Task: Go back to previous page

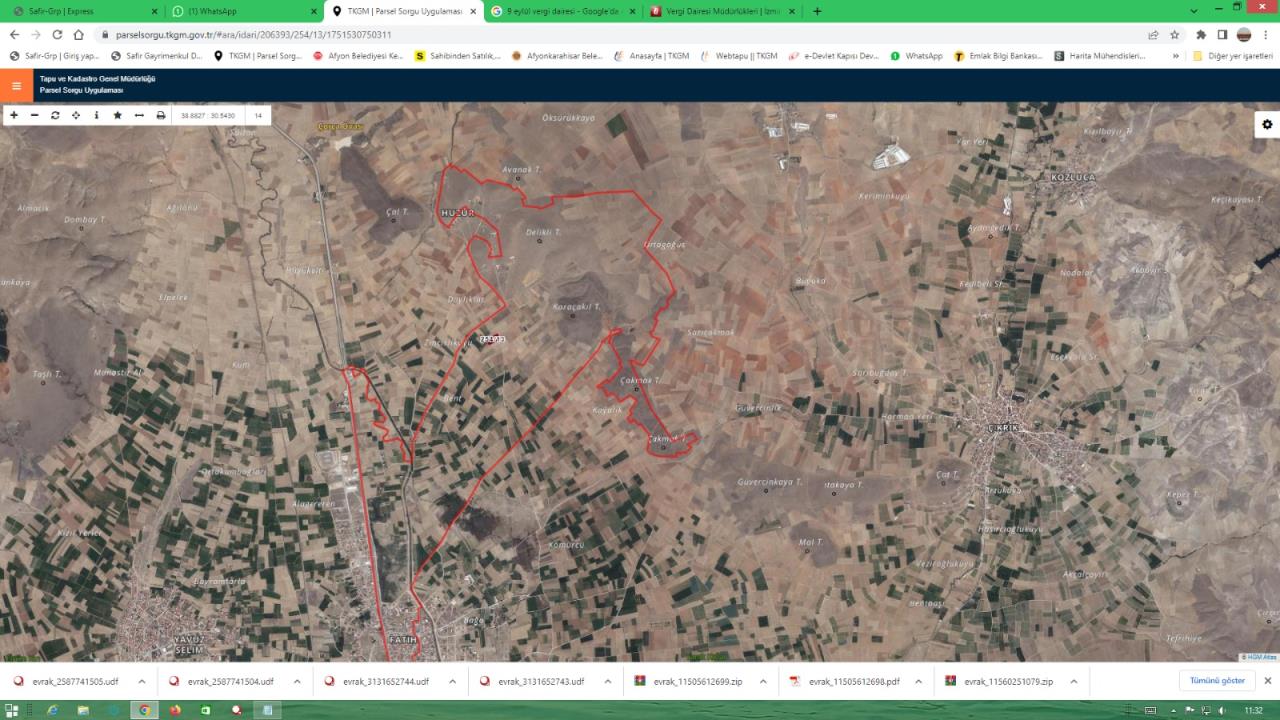Action: [14, 34]
